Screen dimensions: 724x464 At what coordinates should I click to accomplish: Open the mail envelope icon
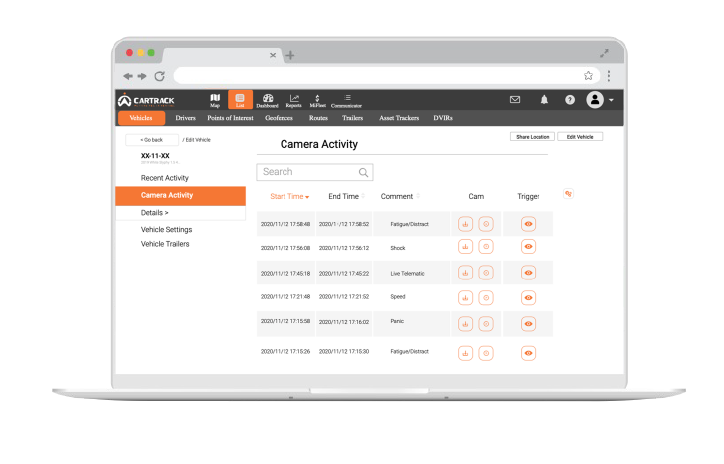click(x=515, y=100)
